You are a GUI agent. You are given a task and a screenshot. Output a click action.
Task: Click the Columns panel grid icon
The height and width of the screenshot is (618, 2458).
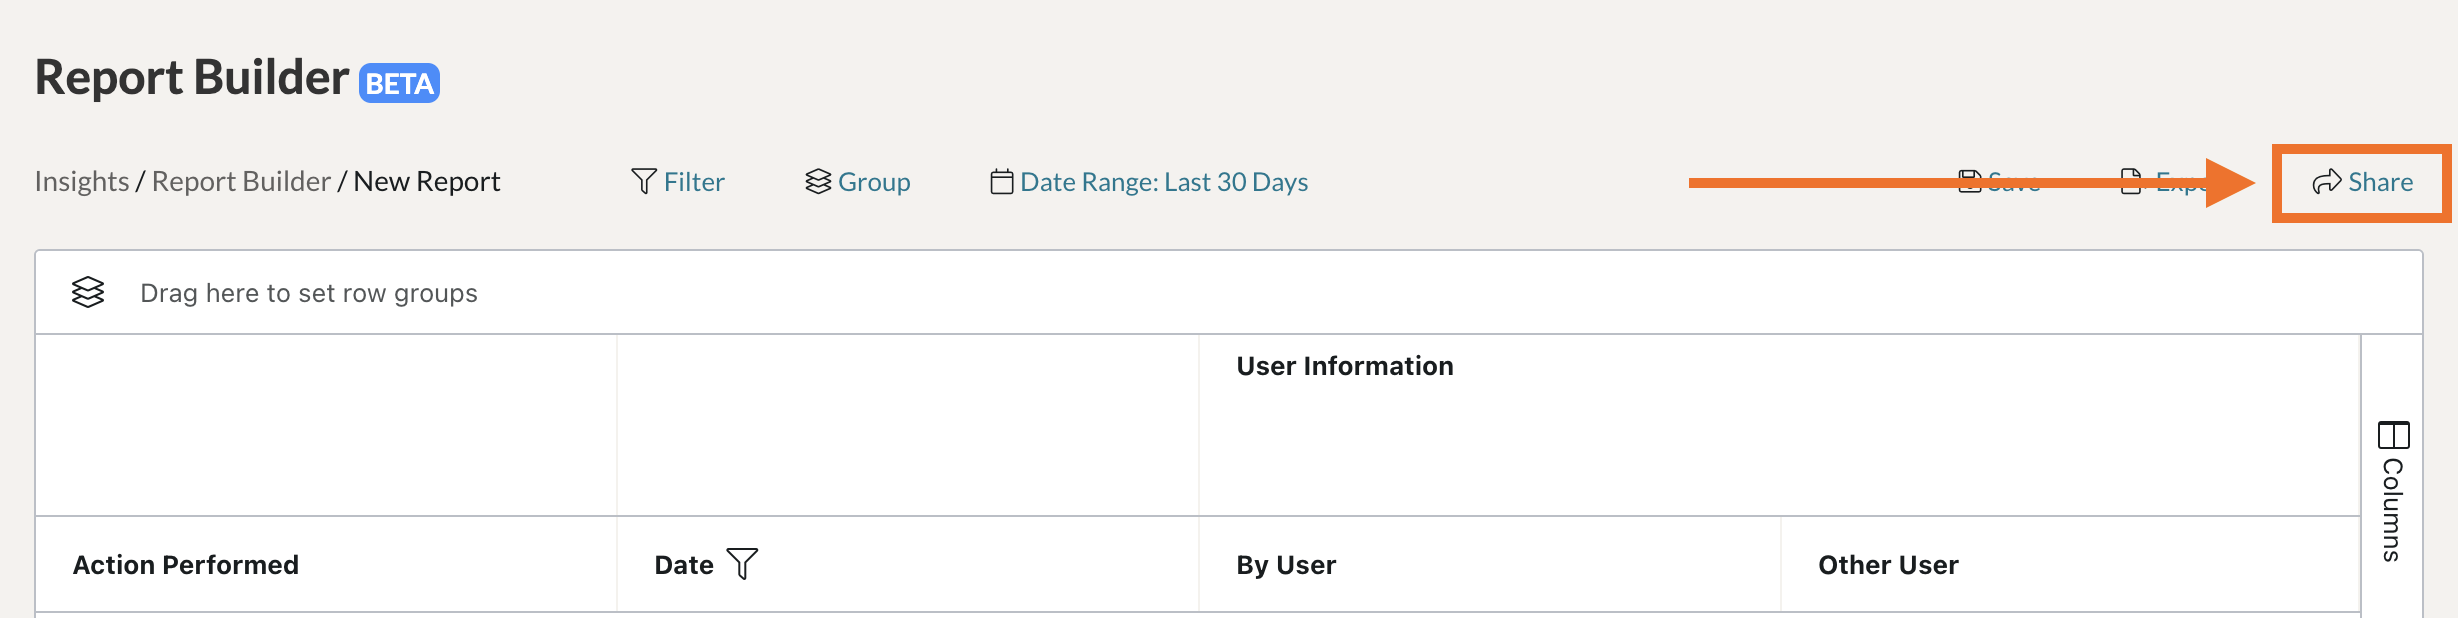tap(2393, 435)
